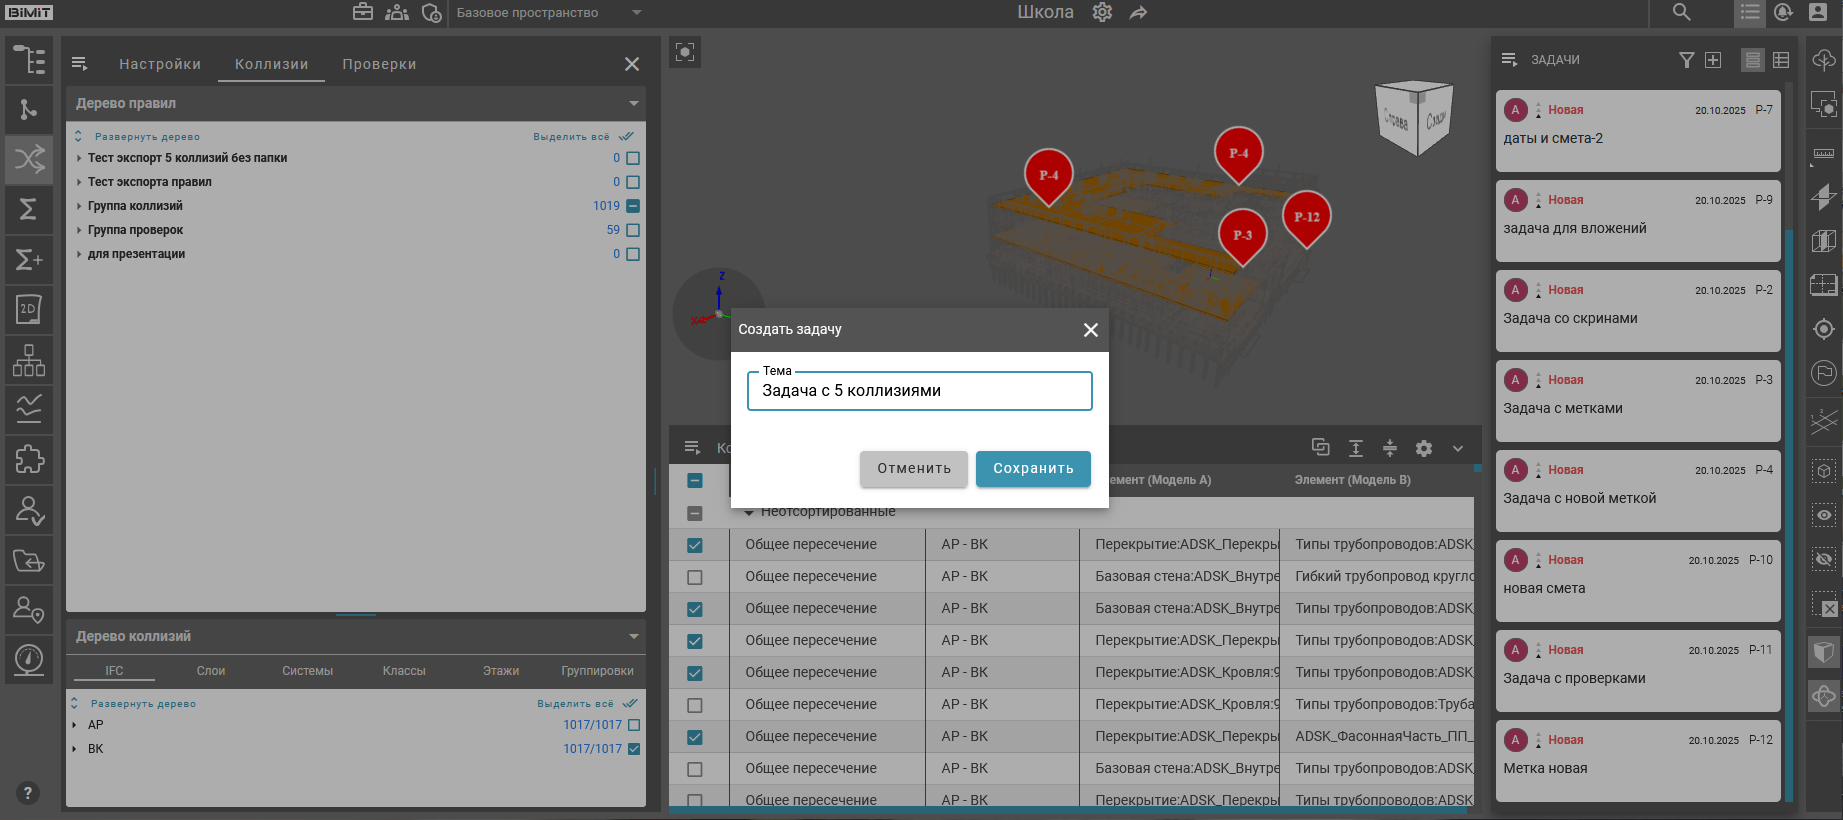The image size is (1843, 820).
Task: Open the project structure tree icon
Action: click(x=29, y=61)
